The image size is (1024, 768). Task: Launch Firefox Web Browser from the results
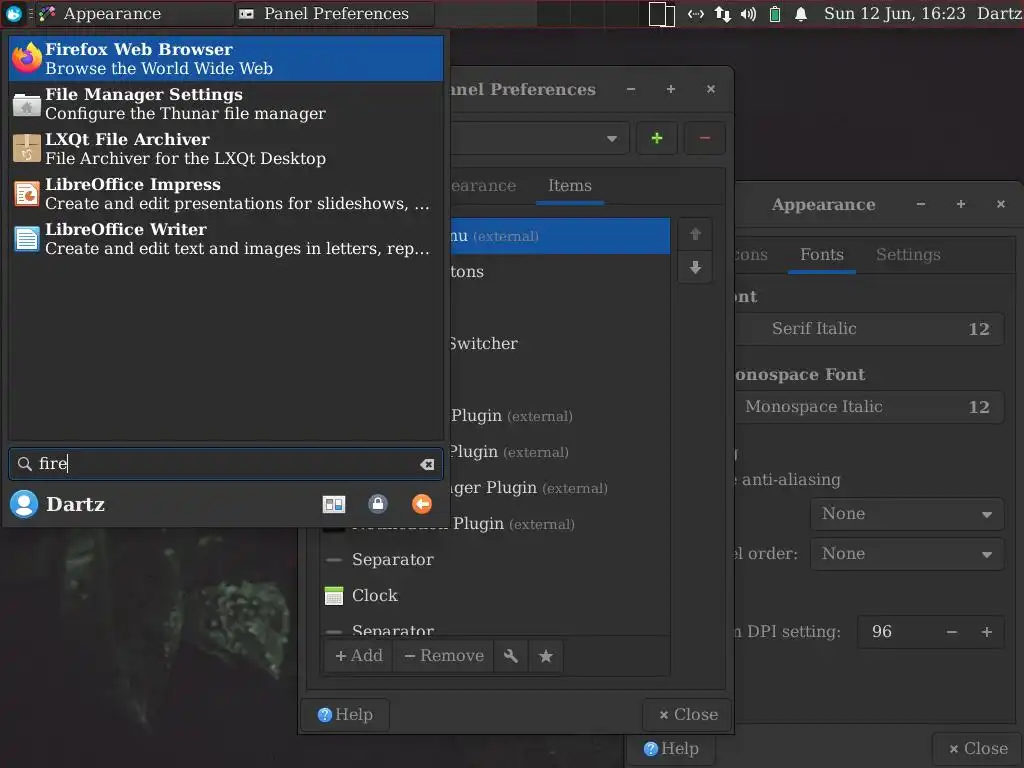click(226, 59)
